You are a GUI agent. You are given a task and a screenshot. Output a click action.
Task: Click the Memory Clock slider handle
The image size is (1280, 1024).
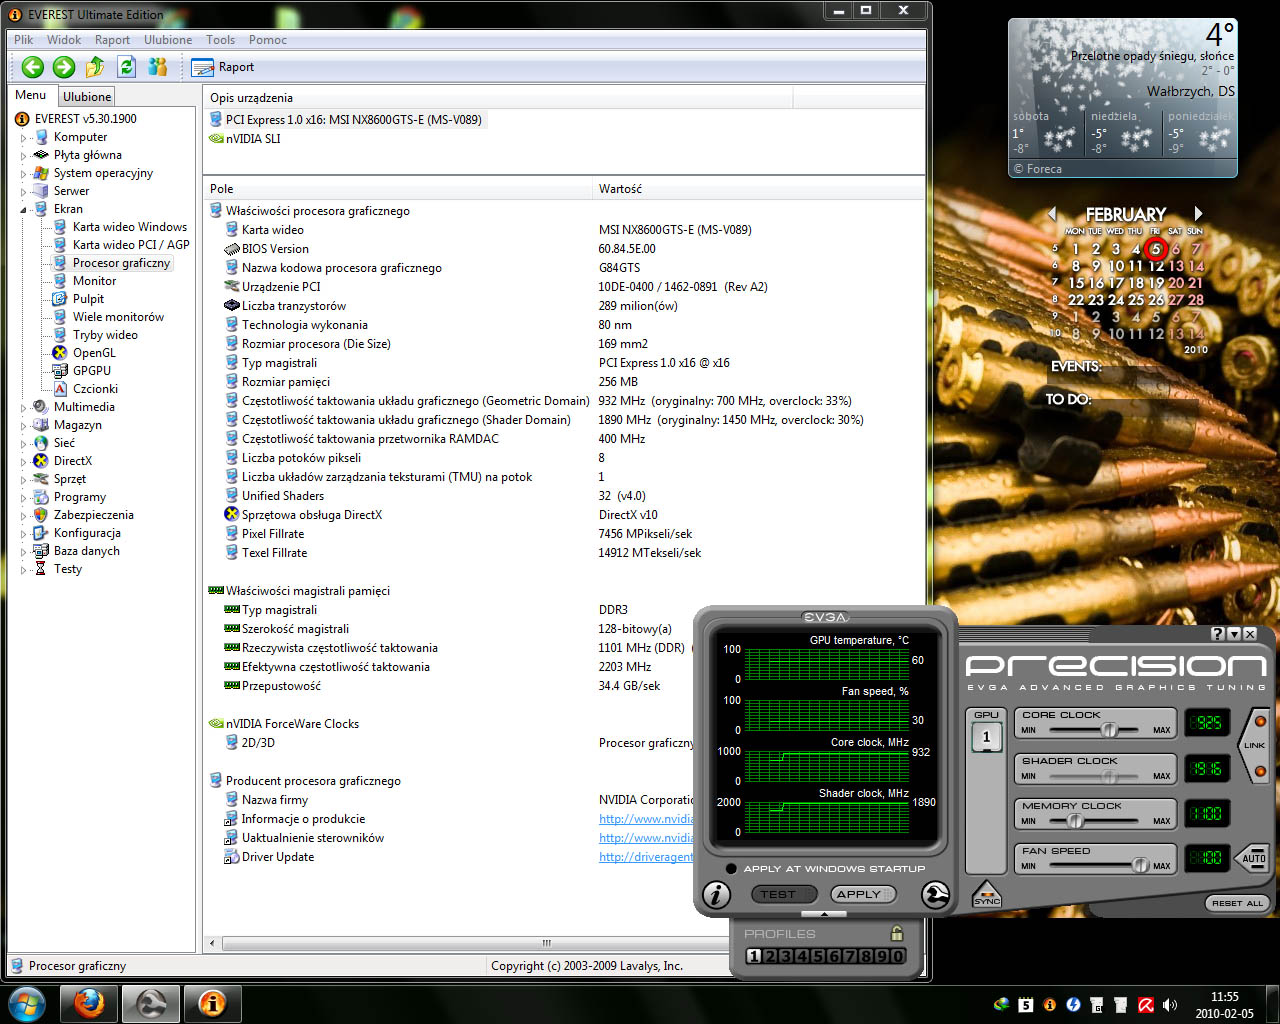pos(1075,821)
